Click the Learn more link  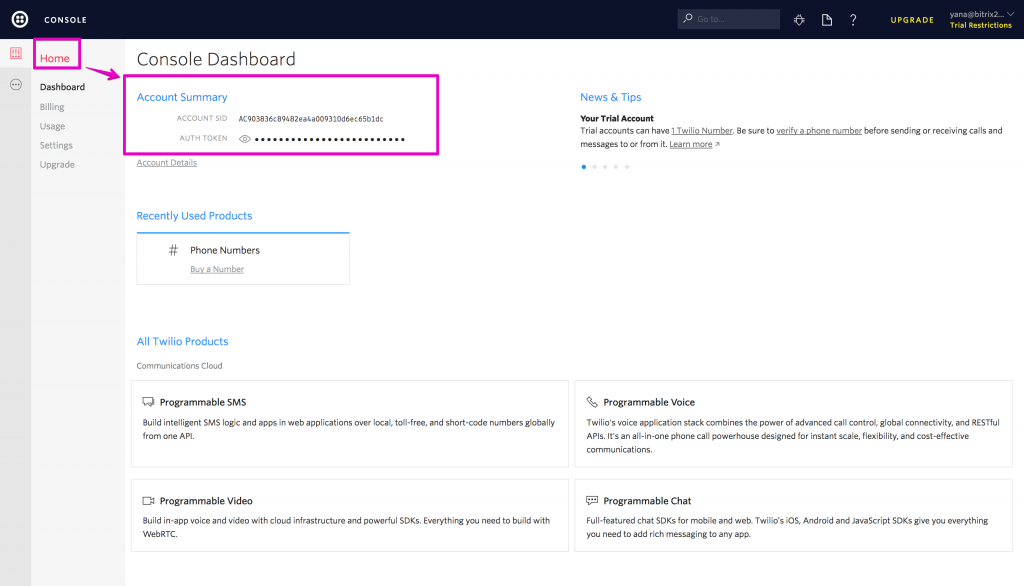point(690,144)
